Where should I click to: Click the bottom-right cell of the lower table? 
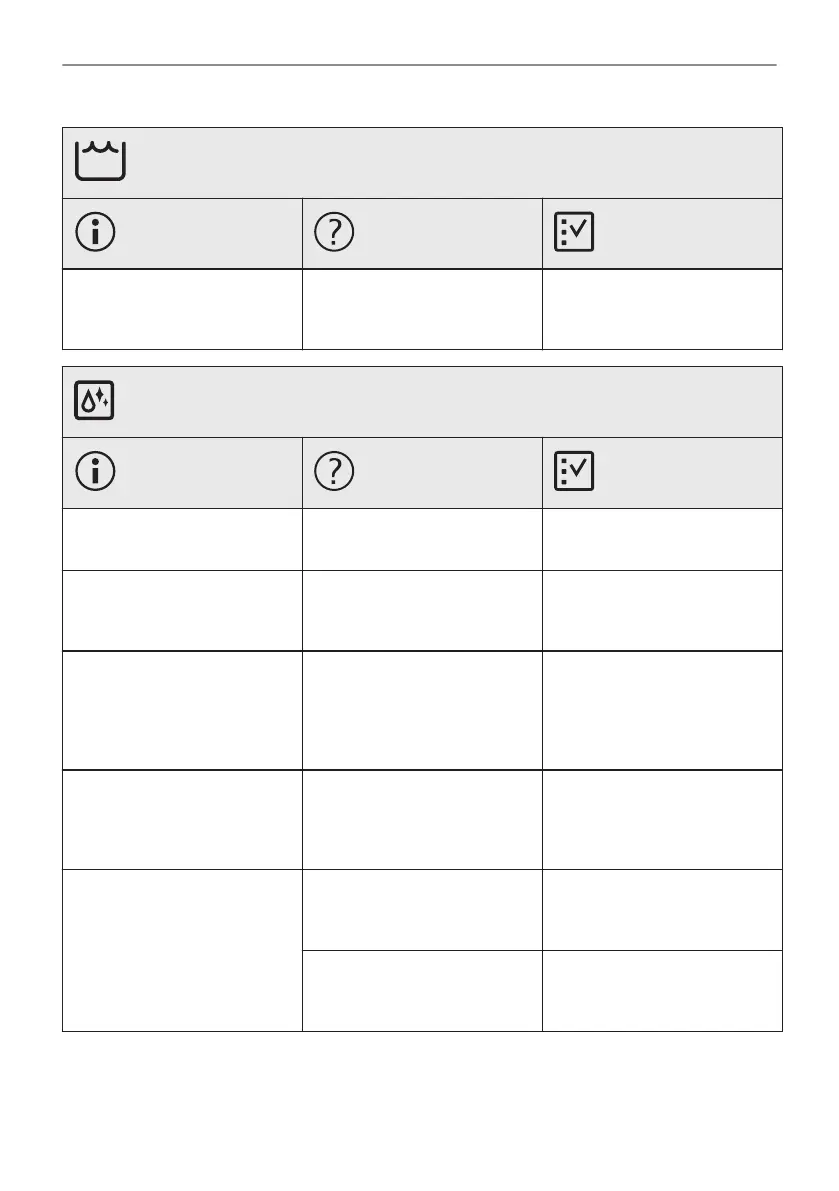tap(661, 990)
